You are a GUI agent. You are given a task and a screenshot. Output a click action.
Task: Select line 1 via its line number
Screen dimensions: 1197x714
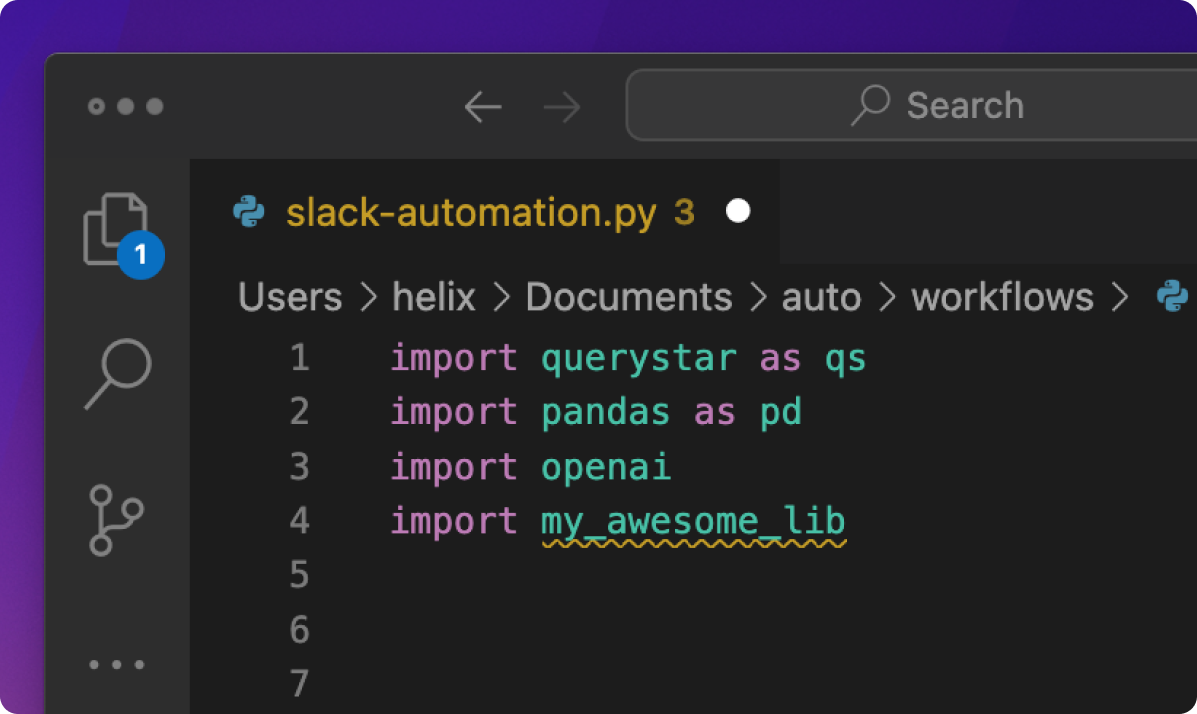(299, 358)
